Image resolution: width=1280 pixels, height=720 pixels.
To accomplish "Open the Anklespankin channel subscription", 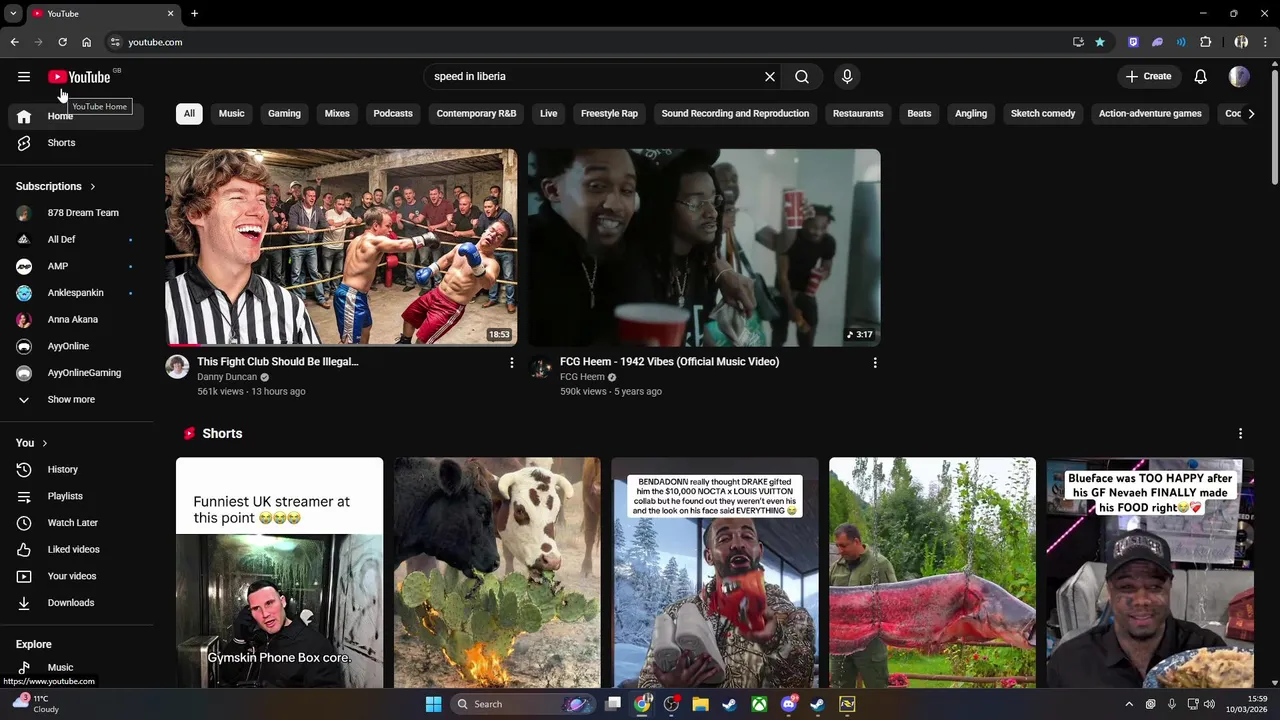I will pyautogui.click(x=77, y=293).
